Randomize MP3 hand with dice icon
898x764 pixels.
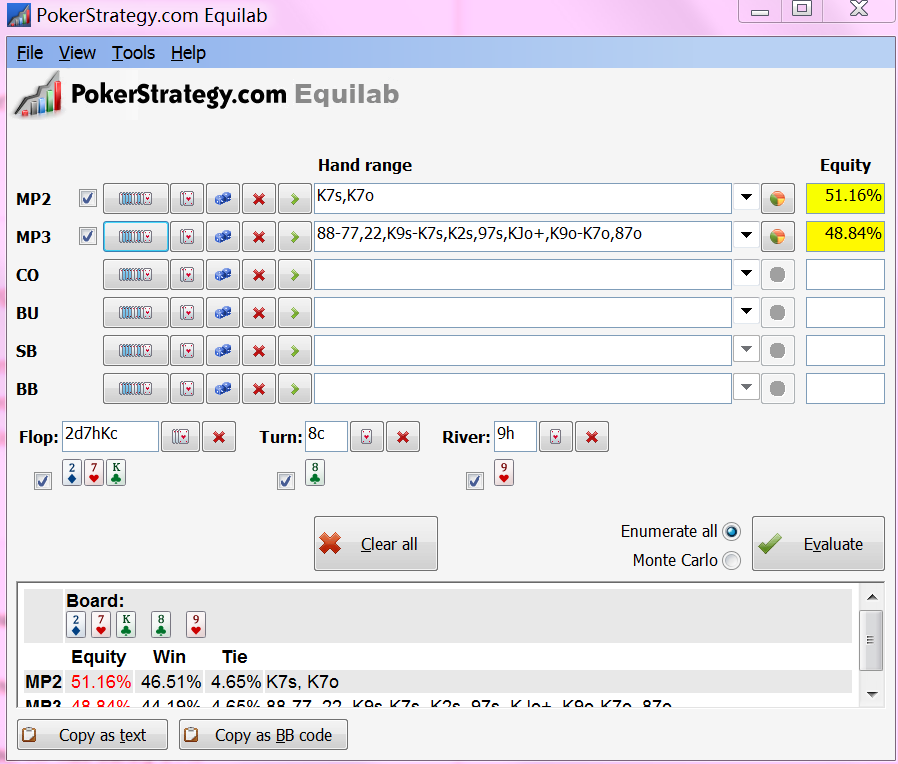[x=223, y=237]
